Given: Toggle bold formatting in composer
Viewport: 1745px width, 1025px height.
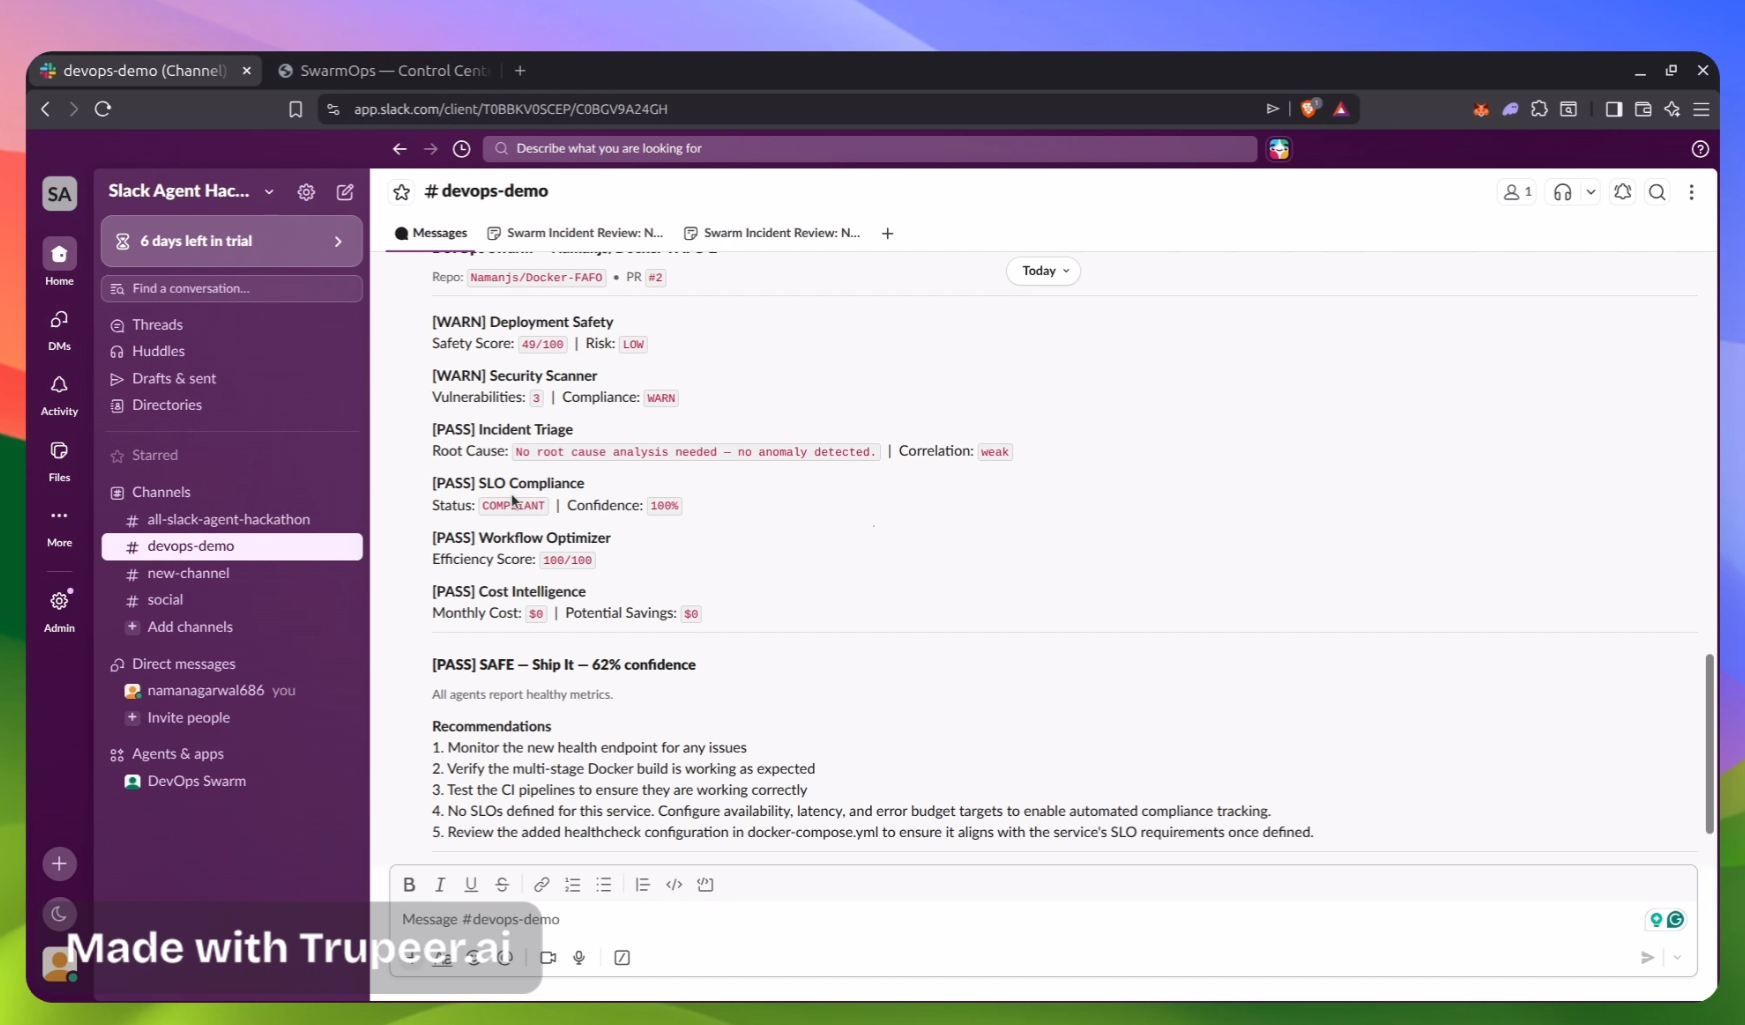Looking at the screenshot, I should click(x=409, y=885).
